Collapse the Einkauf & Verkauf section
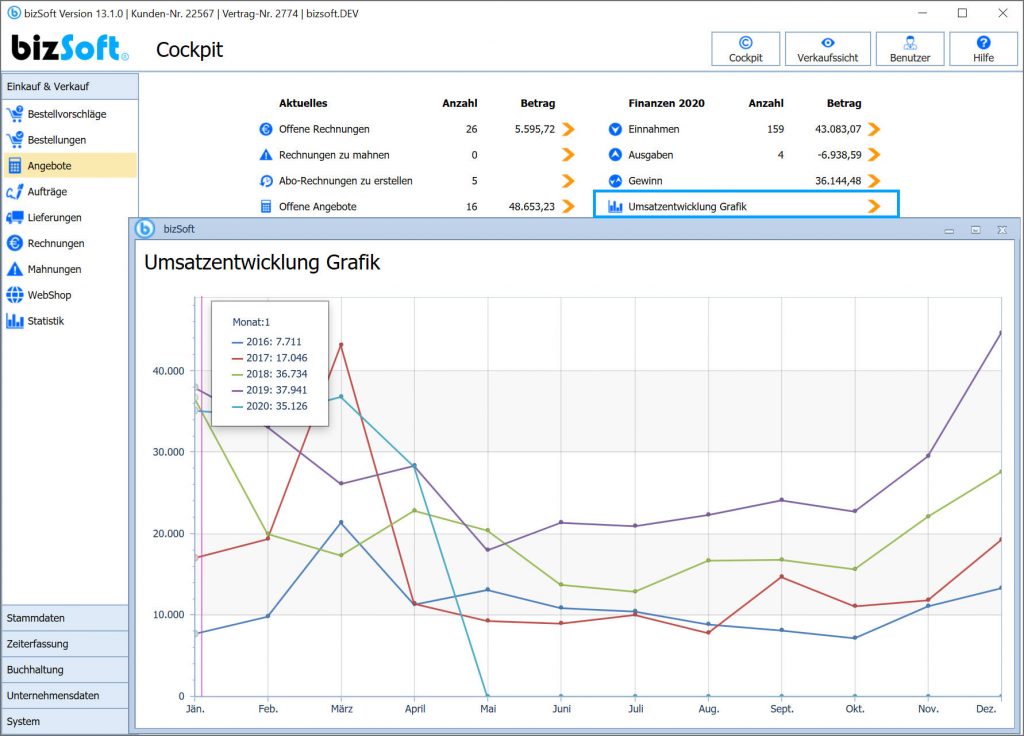This screenshot has height=736, width=1024. 69,86
